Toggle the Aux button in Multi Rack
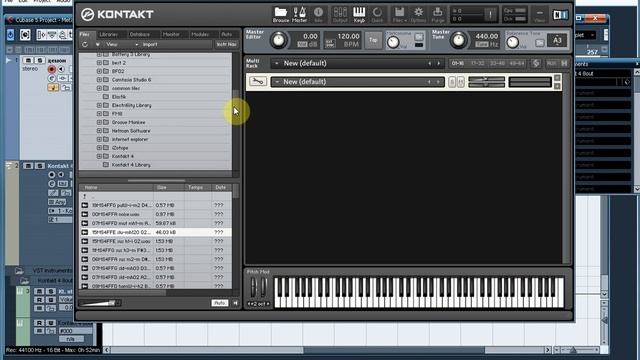This screenshot has height=360, width=640. click(x=551, y=63)
